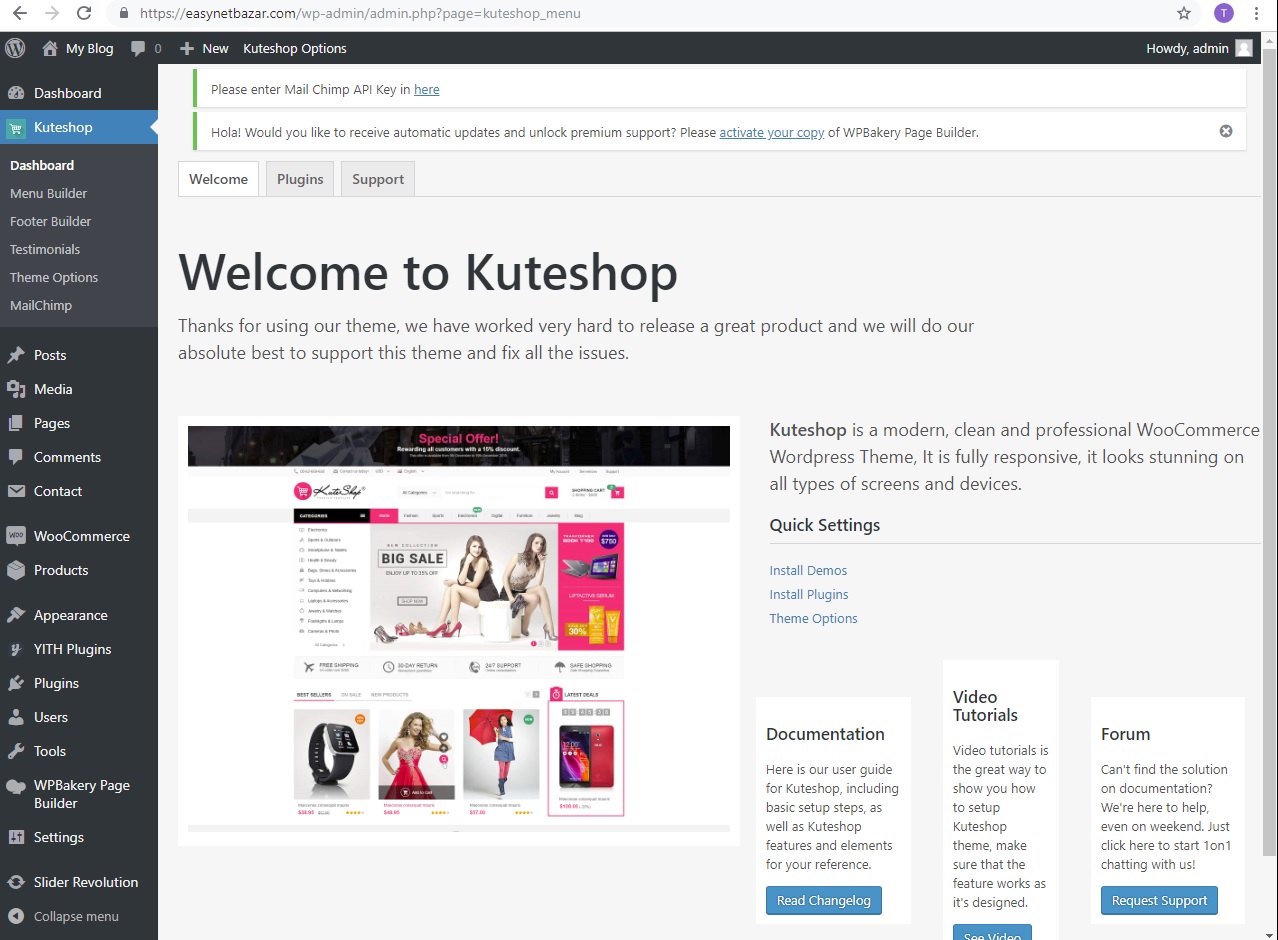
Task: Click the Collapse menu arrow icon
Action: [16, 916]
